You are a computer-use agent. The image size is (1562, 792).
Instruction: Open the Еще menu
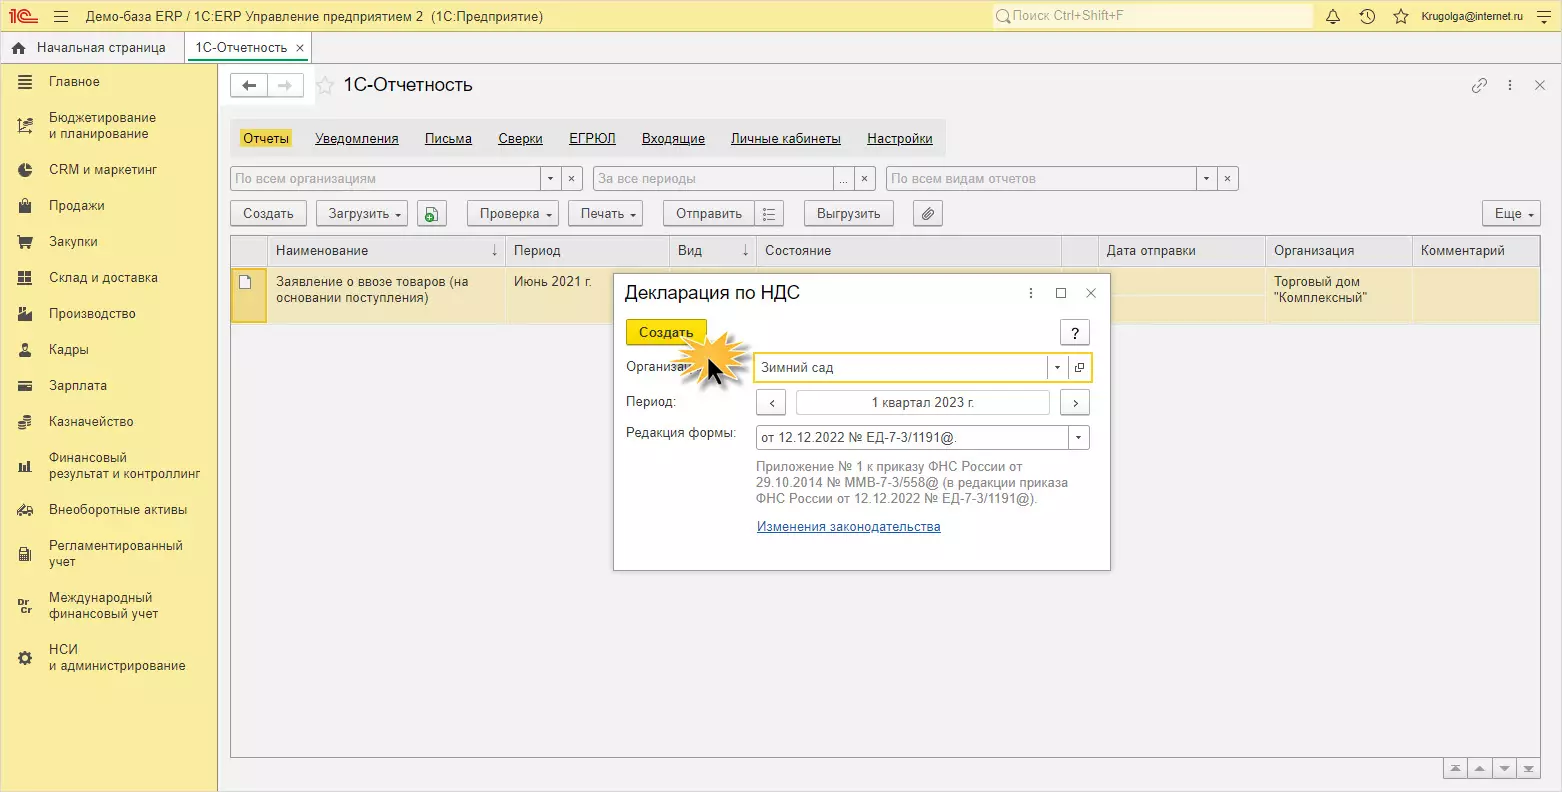coord(1512,214)
